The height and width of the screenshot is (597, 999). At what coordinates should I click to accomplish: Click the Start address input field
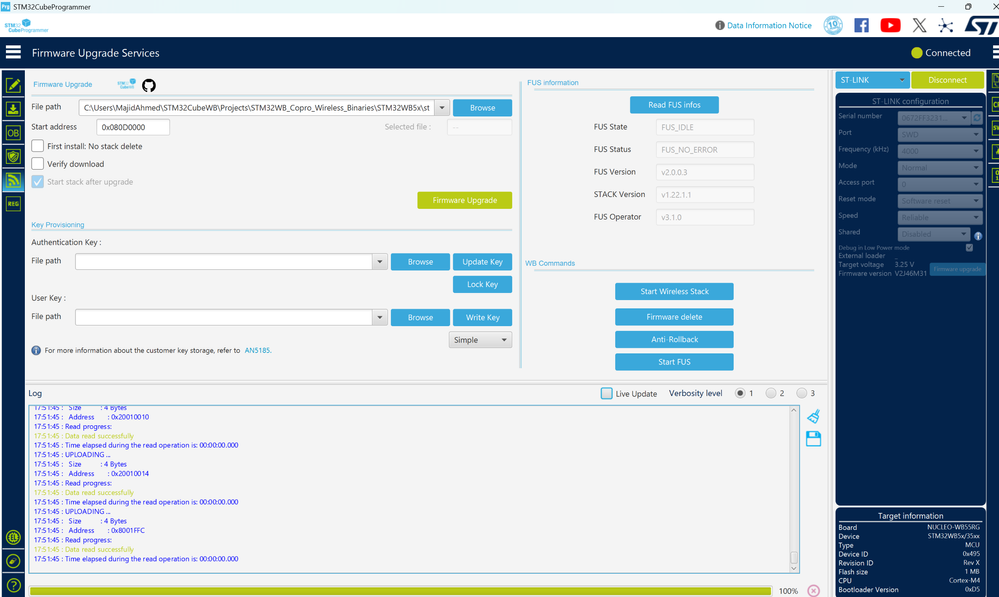[133, 127]
